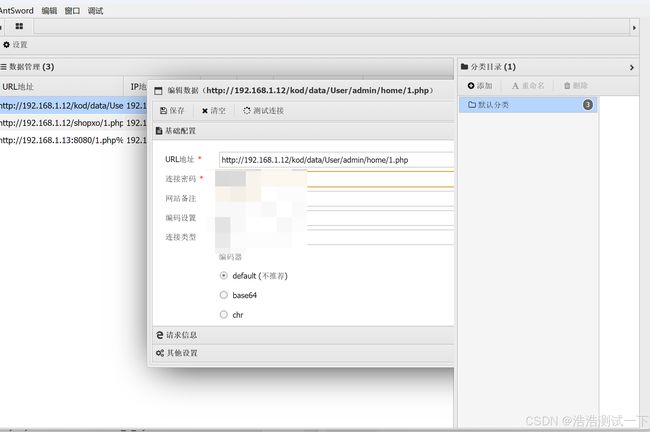
Task: Expand the 其他设置 section
Action: pyautogui.click(x=303, y=353)
